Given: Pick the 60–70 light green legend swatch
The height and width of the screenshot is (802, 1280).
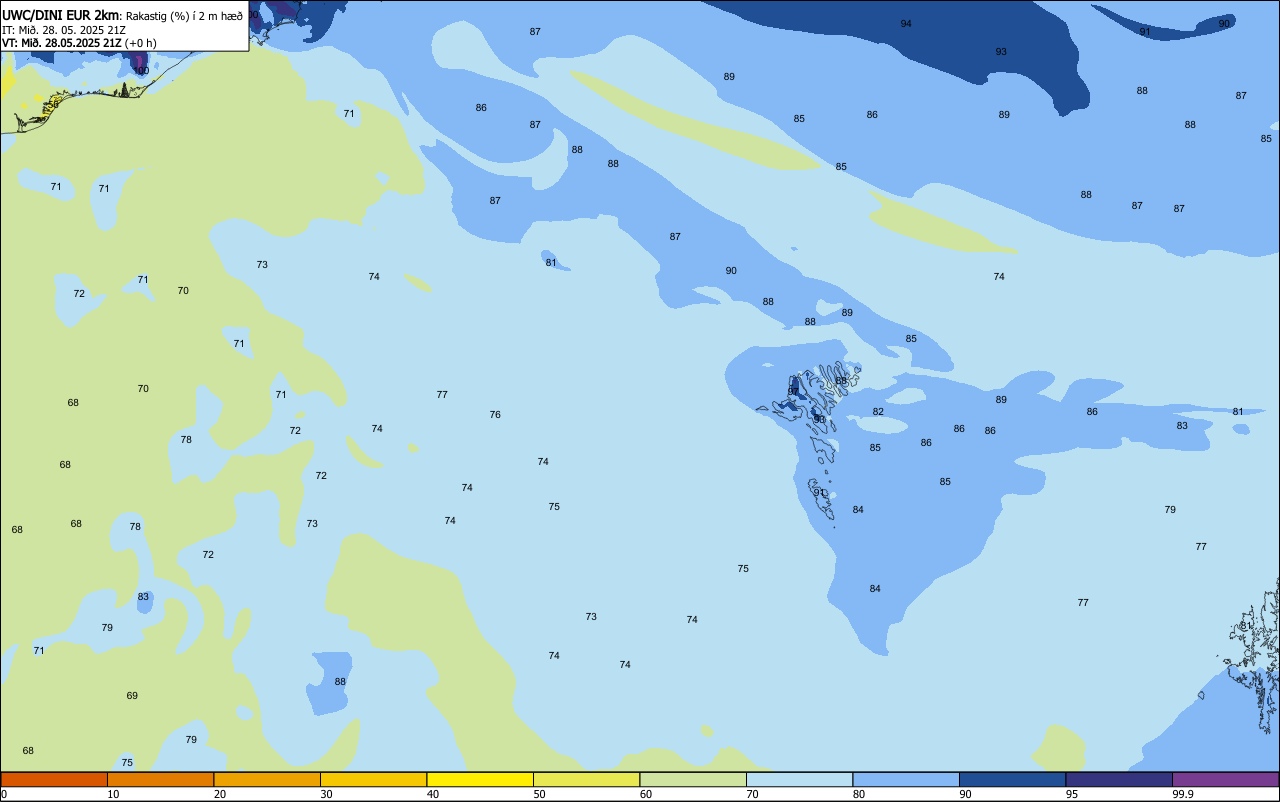Looking at the screenshot, I should [x=693, y=779].
